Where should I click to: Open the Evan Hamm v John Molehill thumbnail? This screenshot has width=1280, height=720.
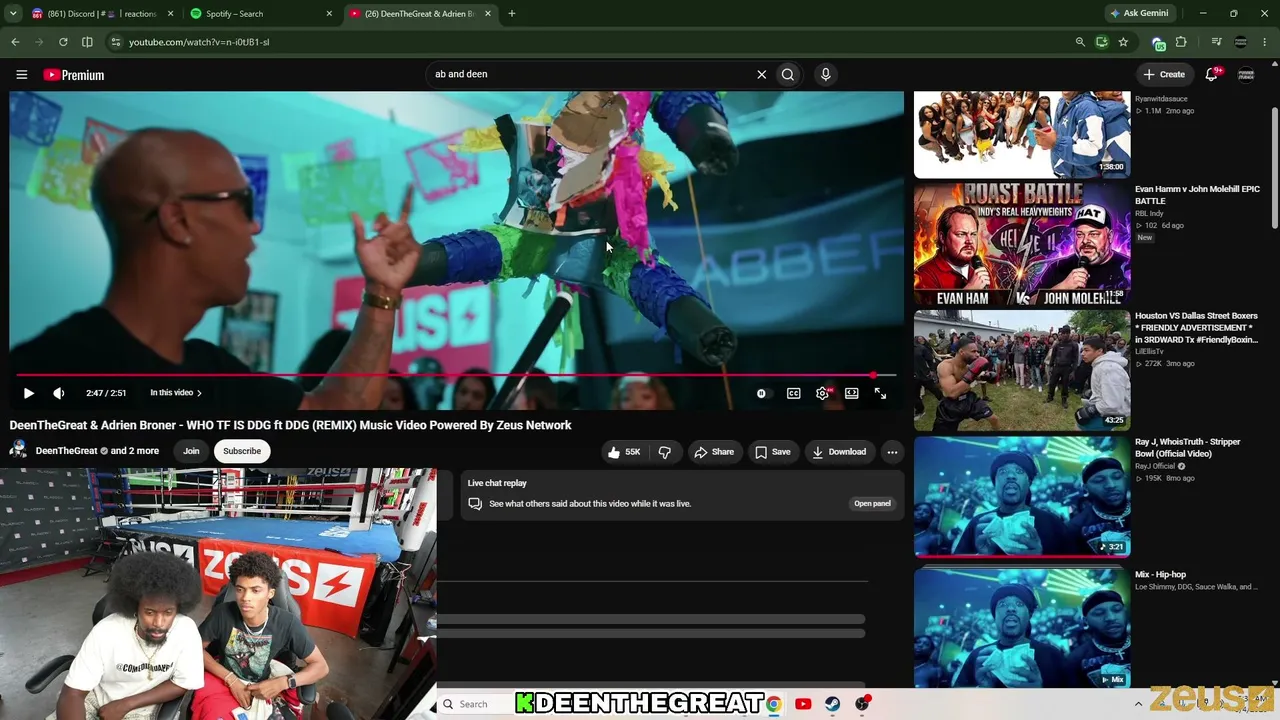point(1022,244)
